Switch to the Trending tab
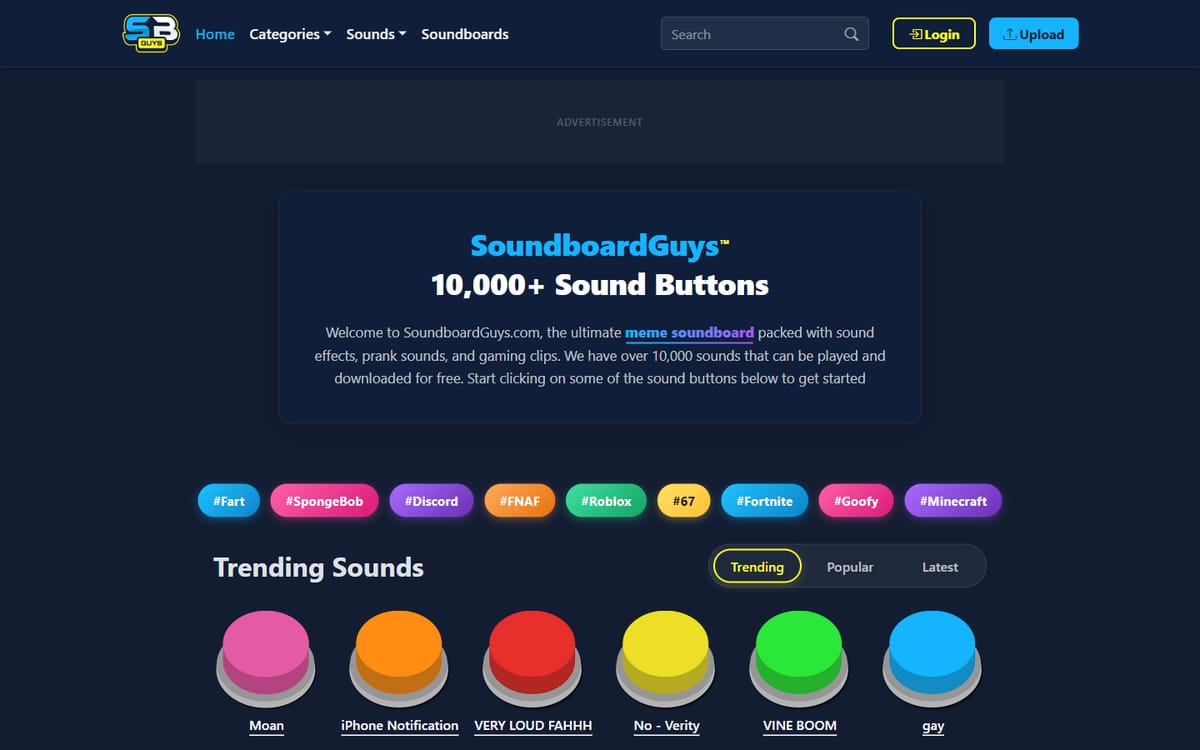Viewport: 1200px width, 750px height. [757, 566]
